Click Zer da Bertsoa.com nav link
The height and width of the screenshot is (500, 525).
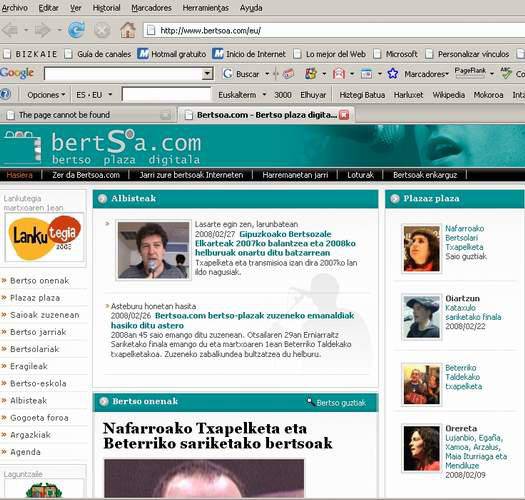(x=86, y=175)
